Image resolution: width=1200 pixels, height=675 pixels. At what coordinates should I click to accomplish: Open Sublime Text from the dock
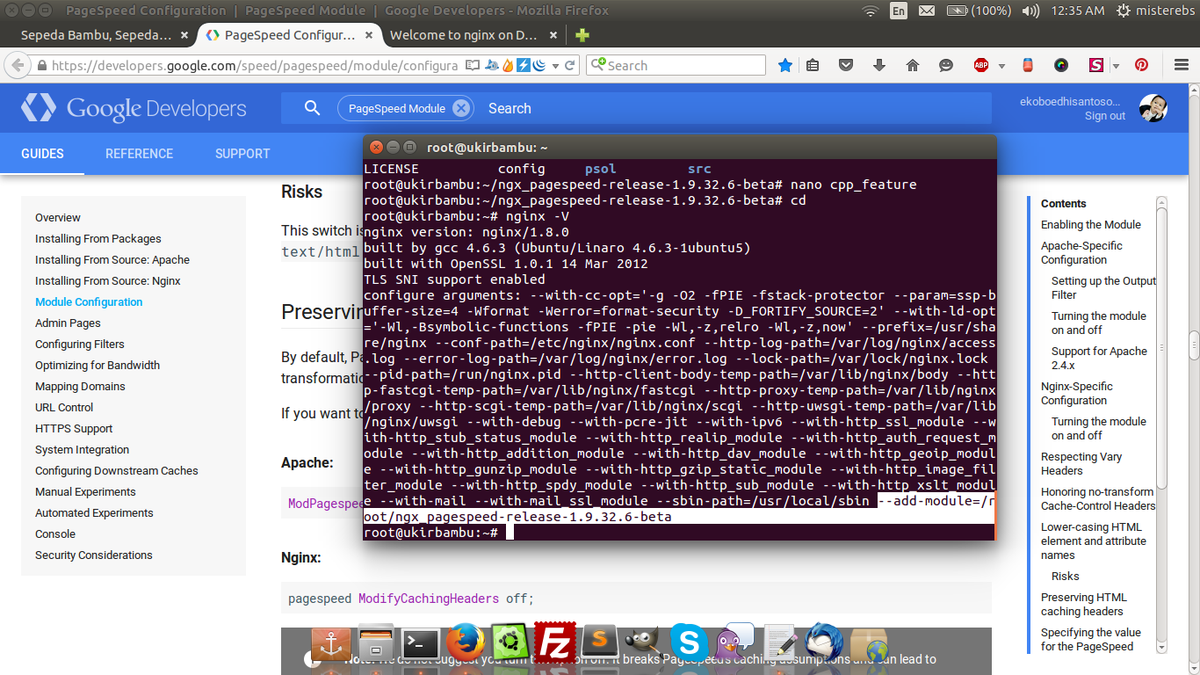click(x=600, y=642)
